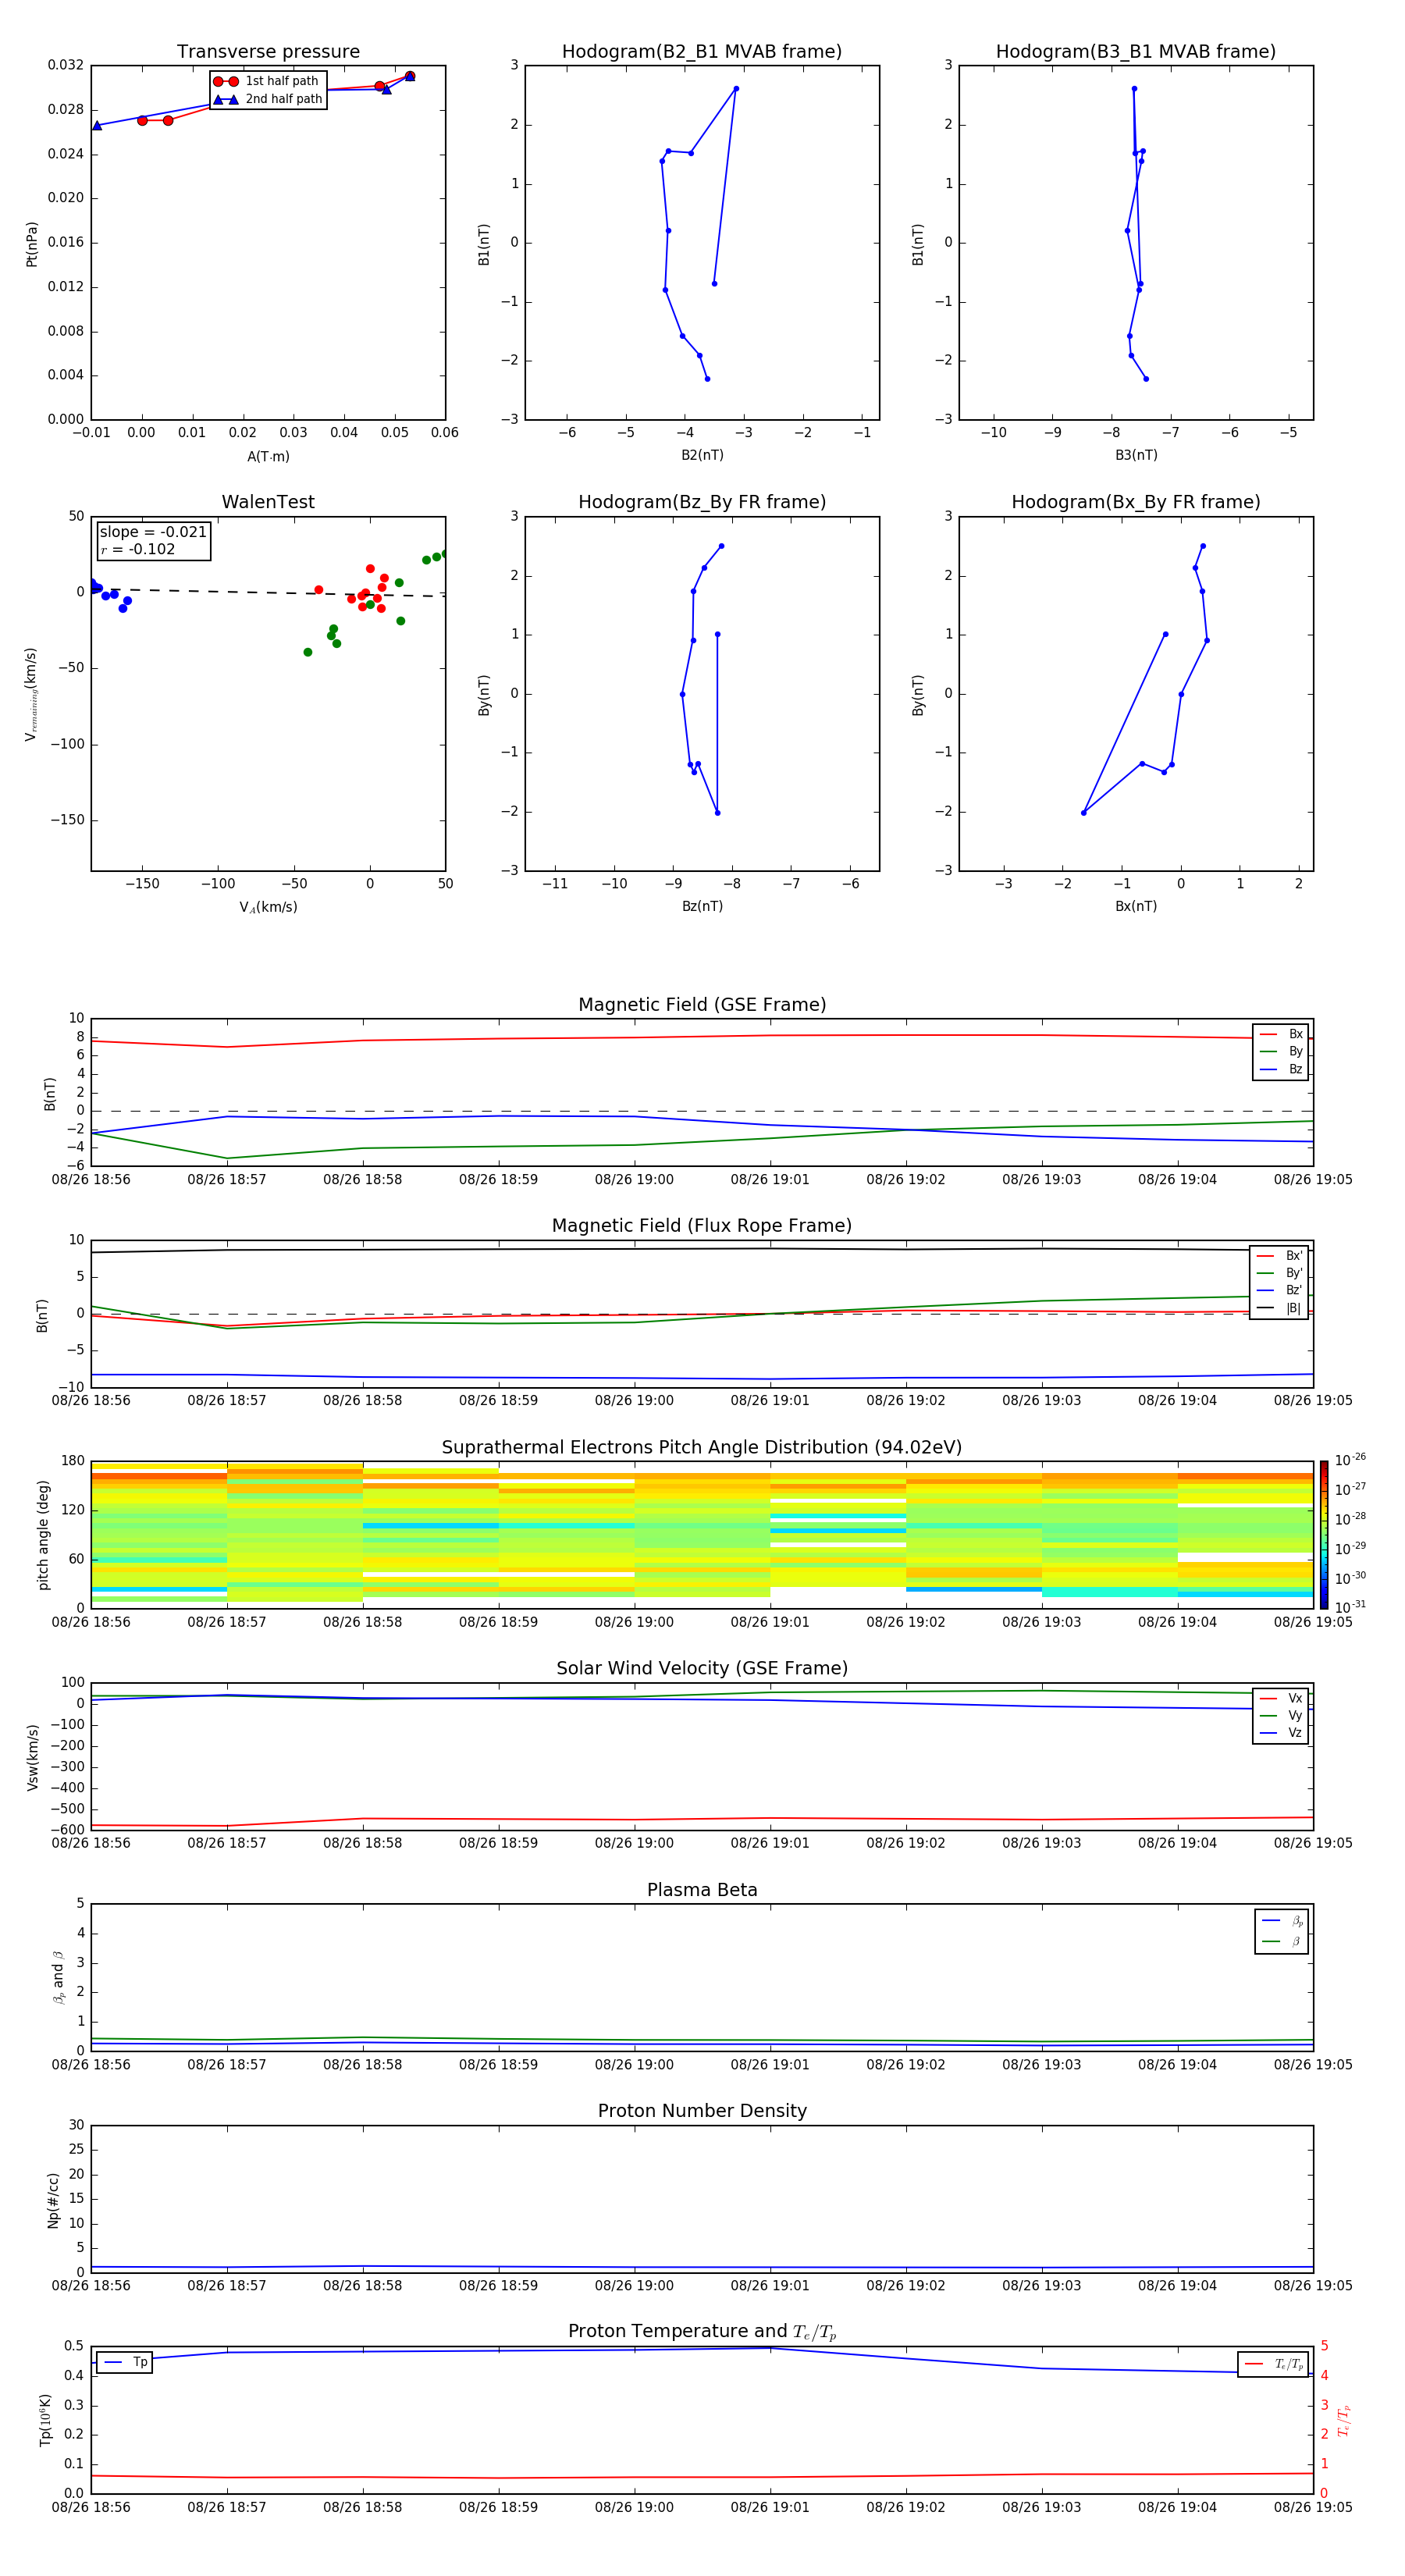Screen dimensions: 1405x2576
Task: Click the "Transverse pressure" plot title
Action: [268, 52]
